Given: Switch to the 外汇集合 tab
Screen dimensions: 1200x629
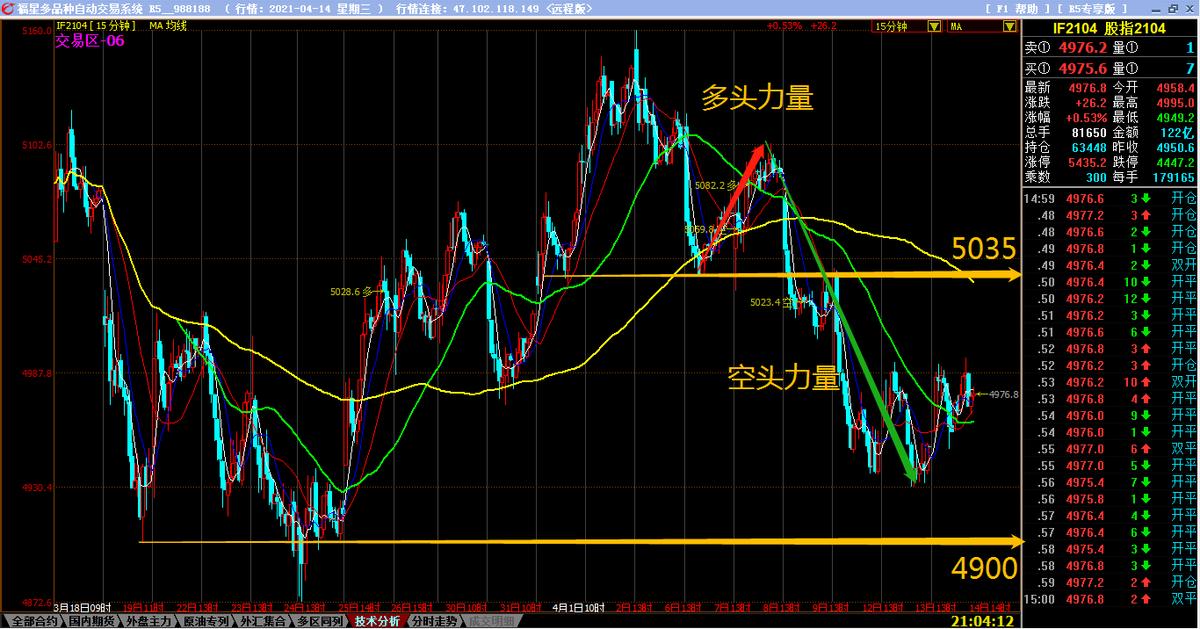Looking at the screenshot, I should coord(263,621).
